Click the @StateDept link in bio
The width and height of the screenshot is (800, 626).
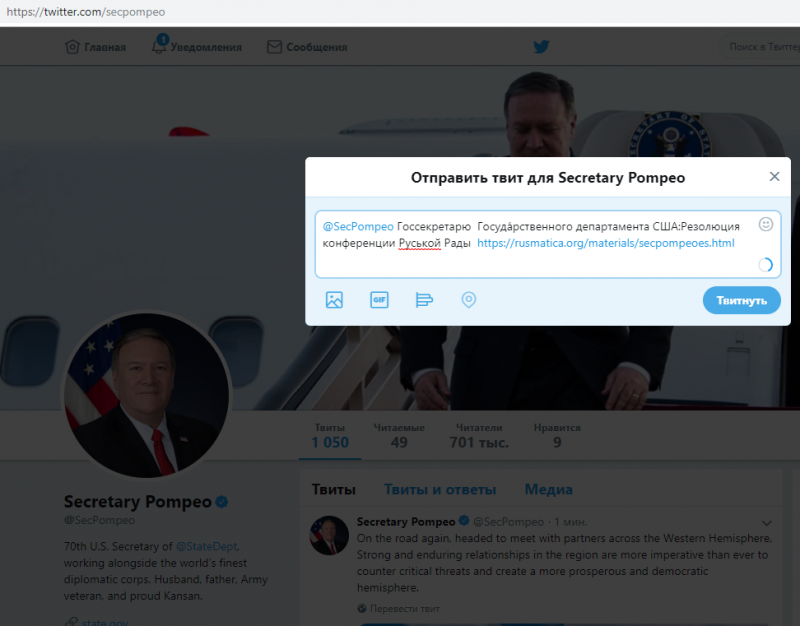(x=206, y=546)
